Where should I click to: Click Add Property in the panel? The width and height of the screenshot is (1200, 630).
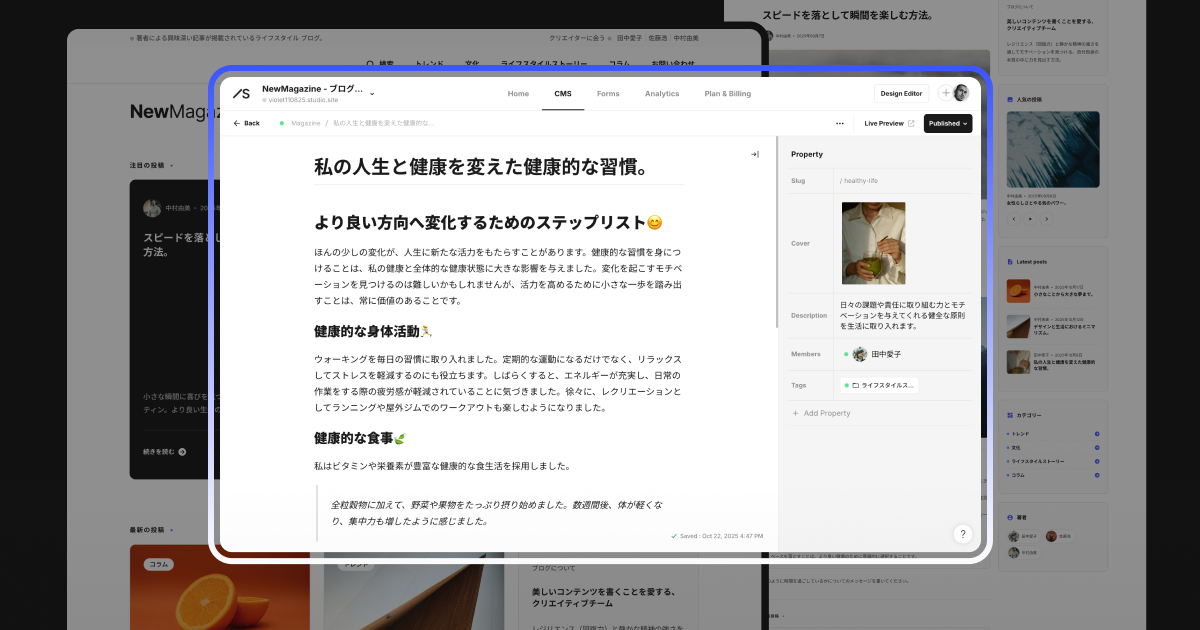point(821,413)
